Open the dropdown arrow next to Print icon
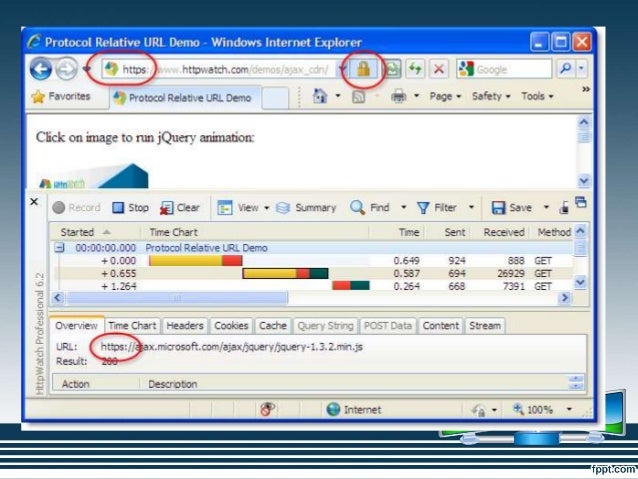 [416, 96]
